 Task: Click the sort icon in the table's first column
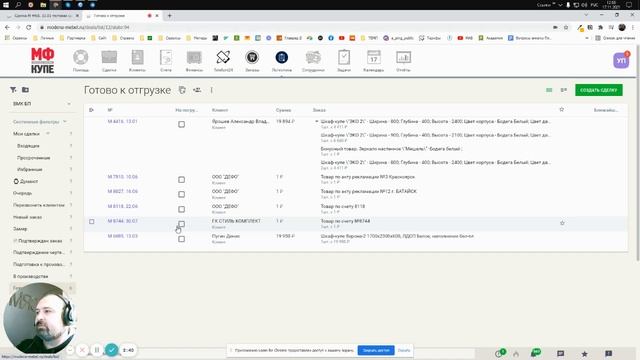pos(91,110)
